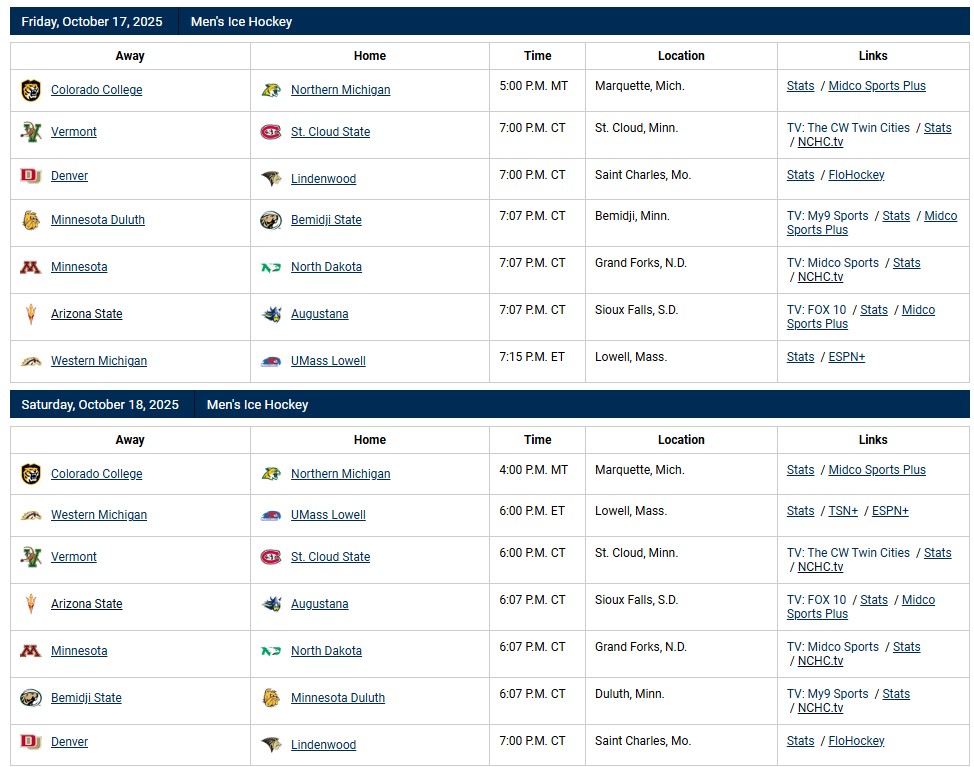Viewport: 974px width, 767px height.
Task: Open Northern Michigan team link in Friday's schedule
Action: pos(340,90)
